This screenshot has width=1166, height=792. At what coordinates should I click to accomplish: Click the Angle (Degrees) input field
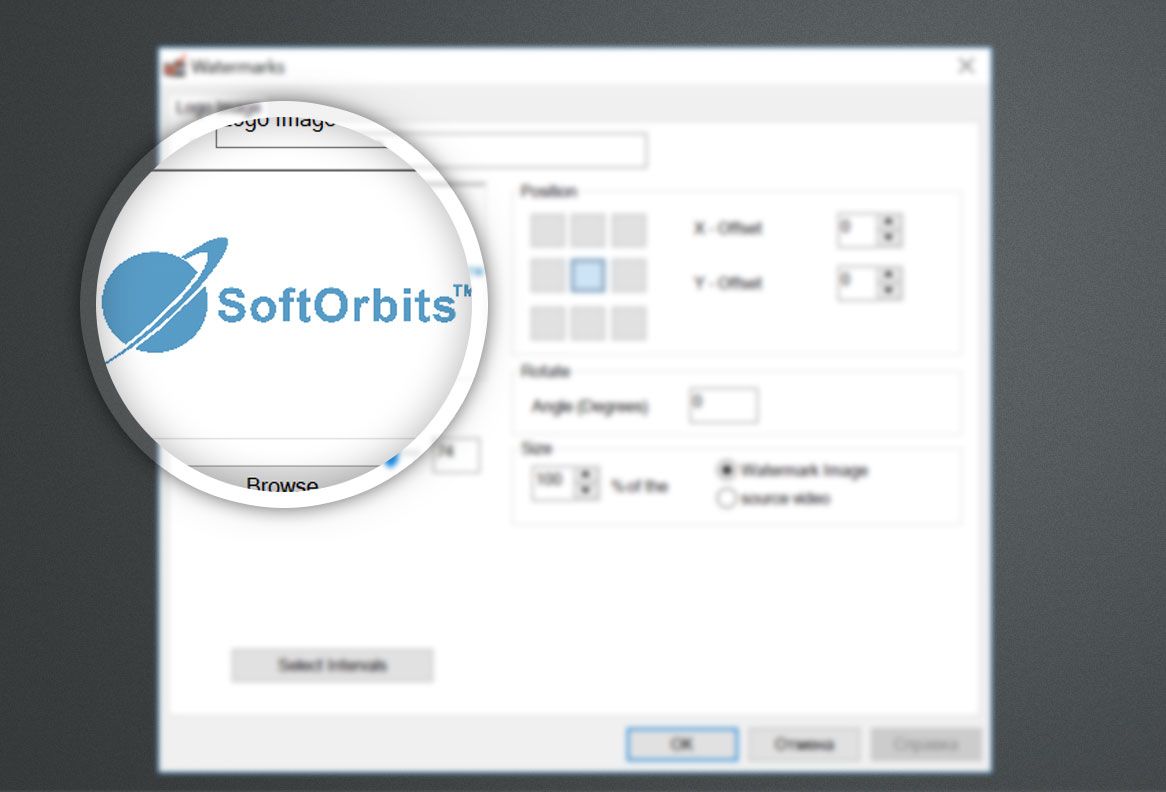coord(723,406)
